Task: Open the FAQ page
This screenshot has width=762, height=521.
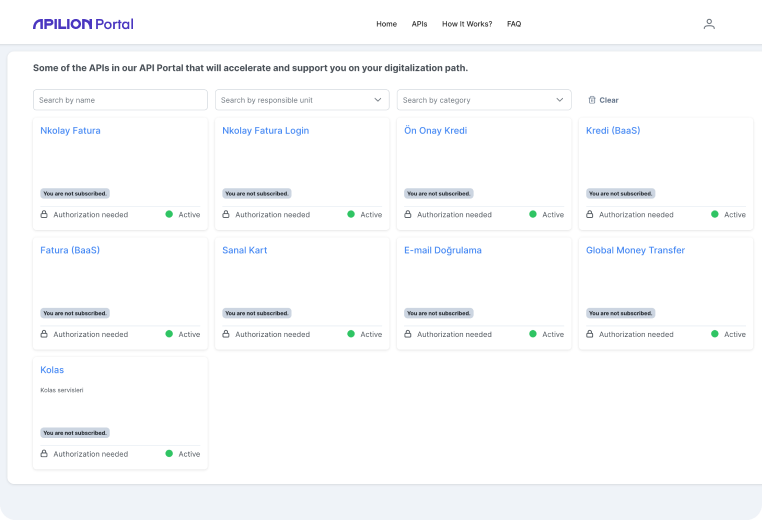Action: pyautogui.click(x=514, y=24)
